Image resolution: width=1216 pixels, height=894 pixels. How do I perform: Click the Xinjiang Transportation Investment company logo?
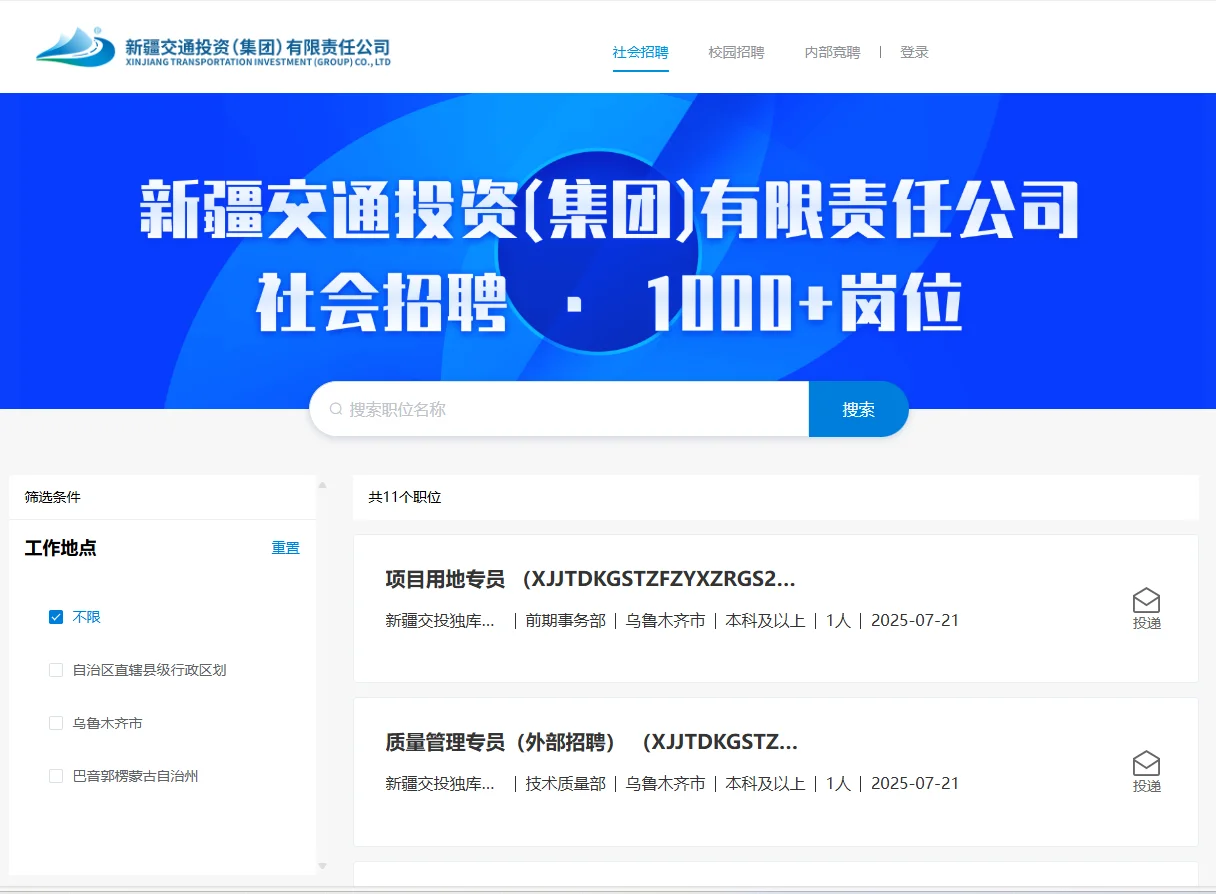tap(212, 48)
